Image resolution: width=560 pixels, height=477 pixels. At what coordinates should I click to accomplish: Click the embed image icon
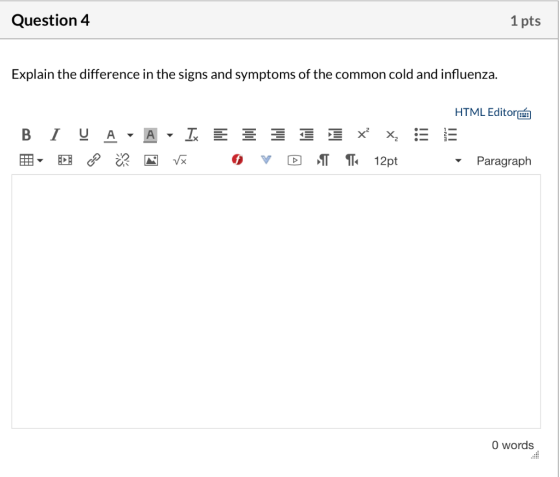(151, 160)
